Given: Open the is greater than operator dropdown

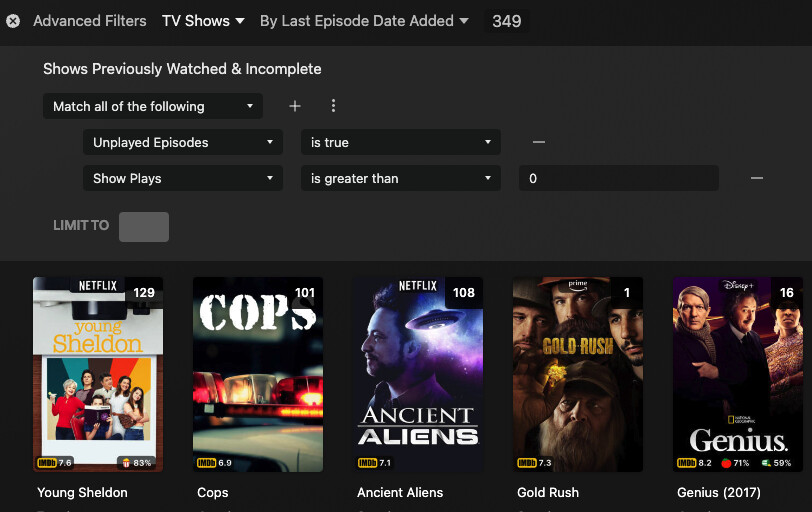Looking at the screenshot, I should point(401,179).
